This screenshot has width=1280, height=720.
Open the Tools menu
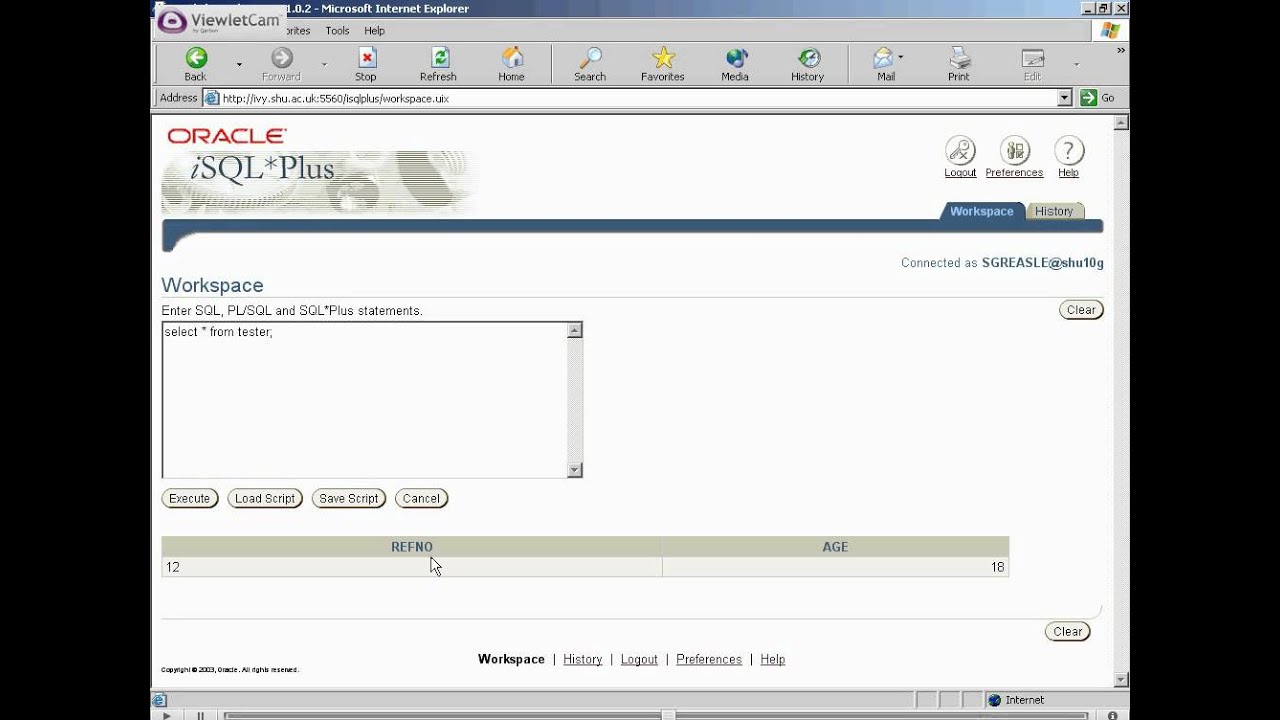click(x=337, y=31)
